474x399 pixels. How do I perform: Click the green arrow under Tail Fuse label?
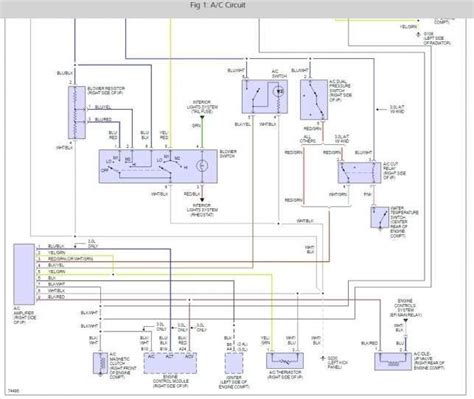click(202, 117)
